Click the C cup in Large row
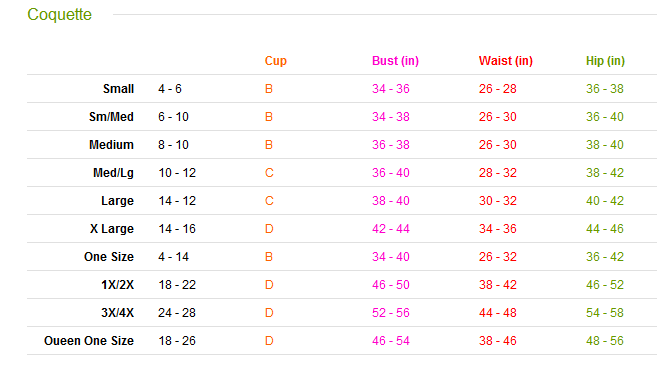This screenshot has width=657, height=375. (x=269, y=201)
